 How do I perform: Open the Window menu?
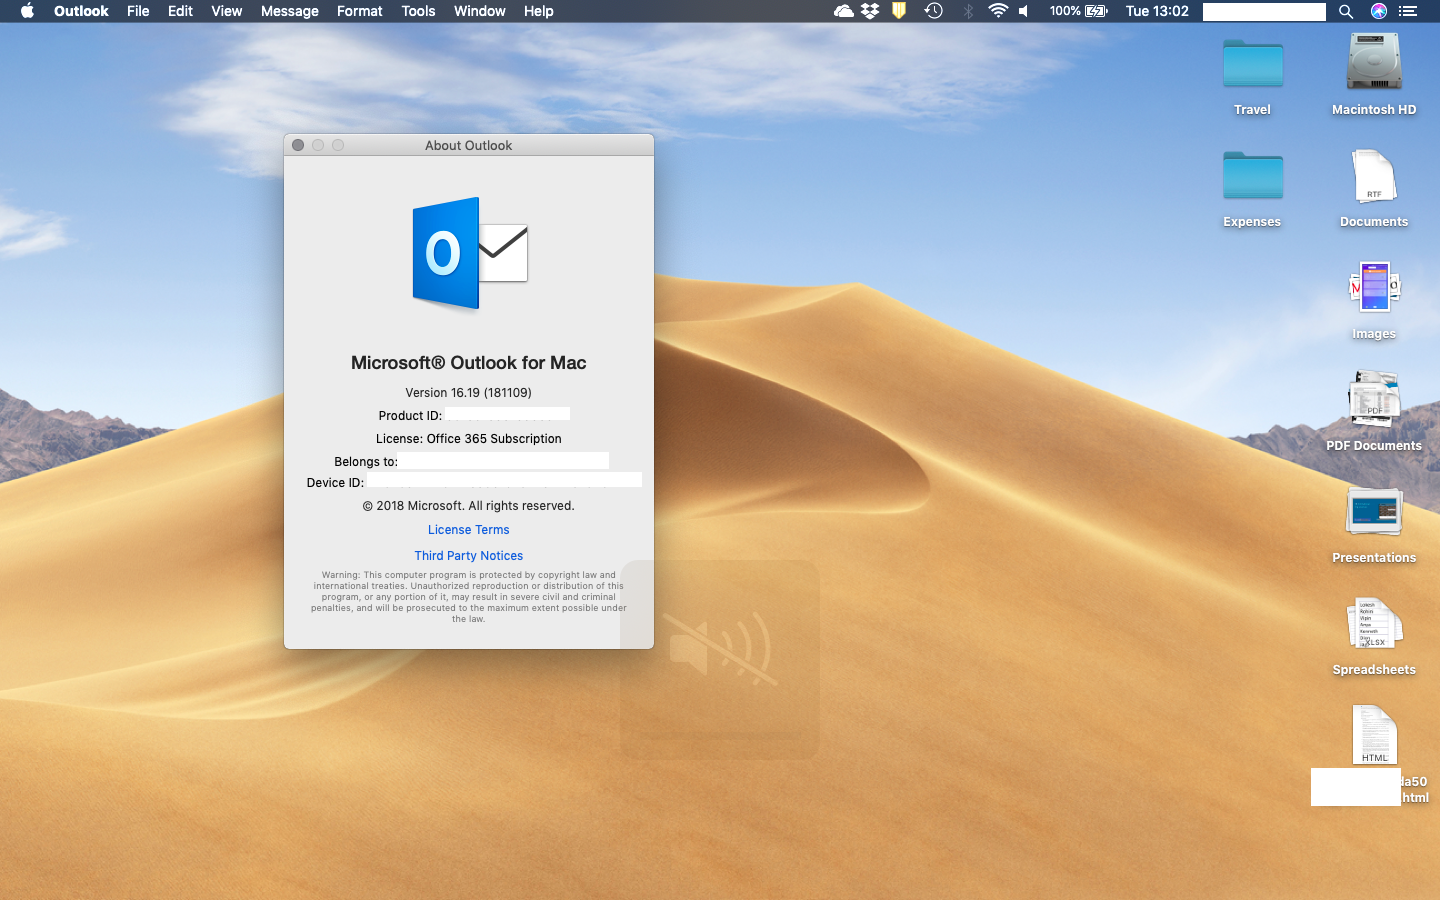pos(479,11)
